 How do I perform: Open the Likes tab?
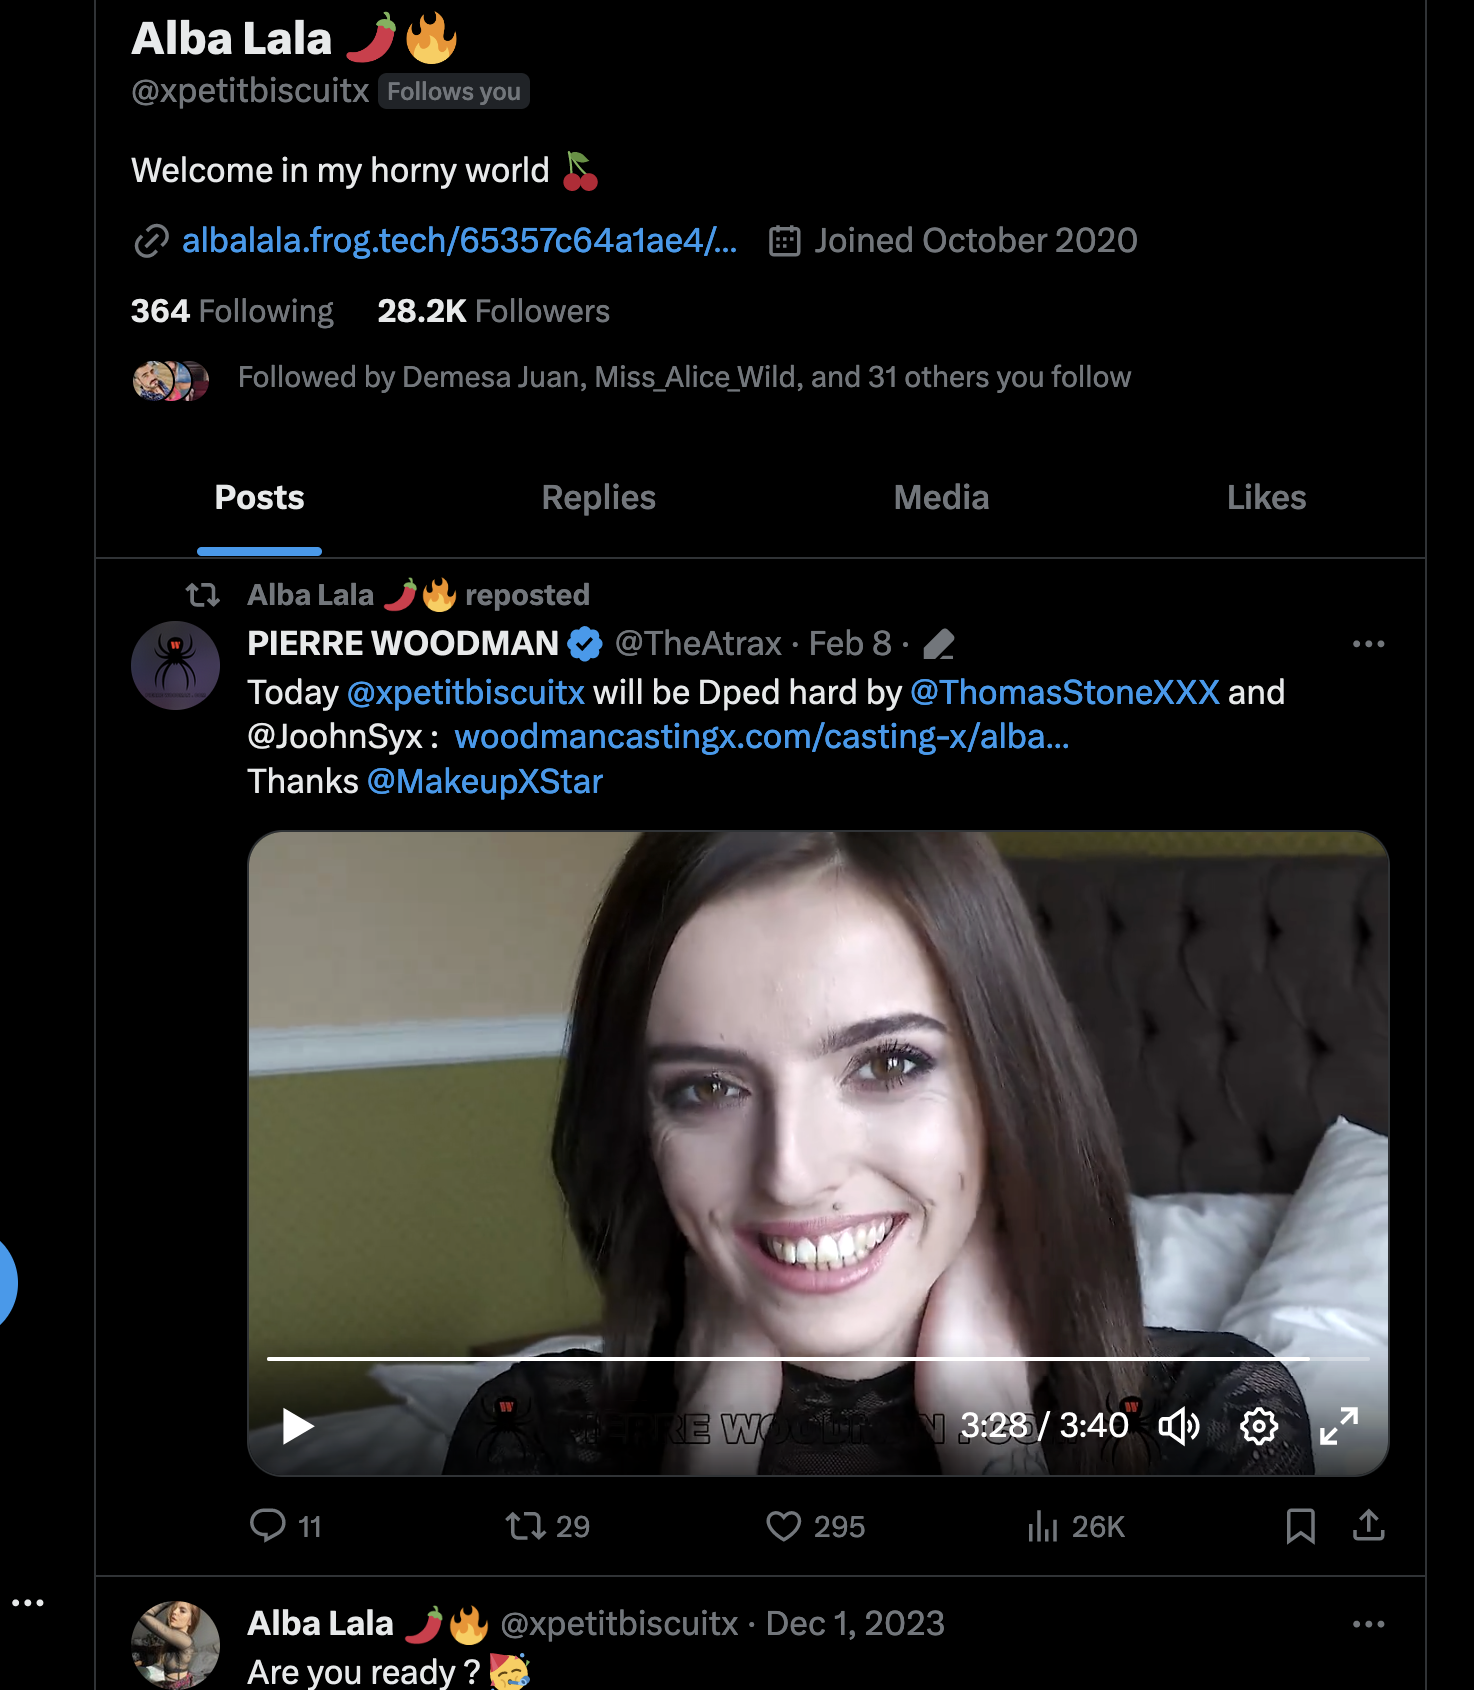tap(1266, 498)
